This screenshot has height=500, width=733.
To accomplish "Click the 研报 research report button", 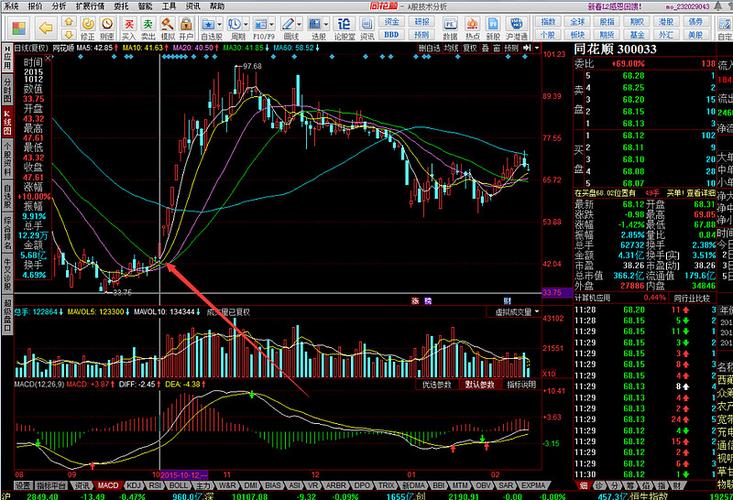I will [x=421, y=21].
